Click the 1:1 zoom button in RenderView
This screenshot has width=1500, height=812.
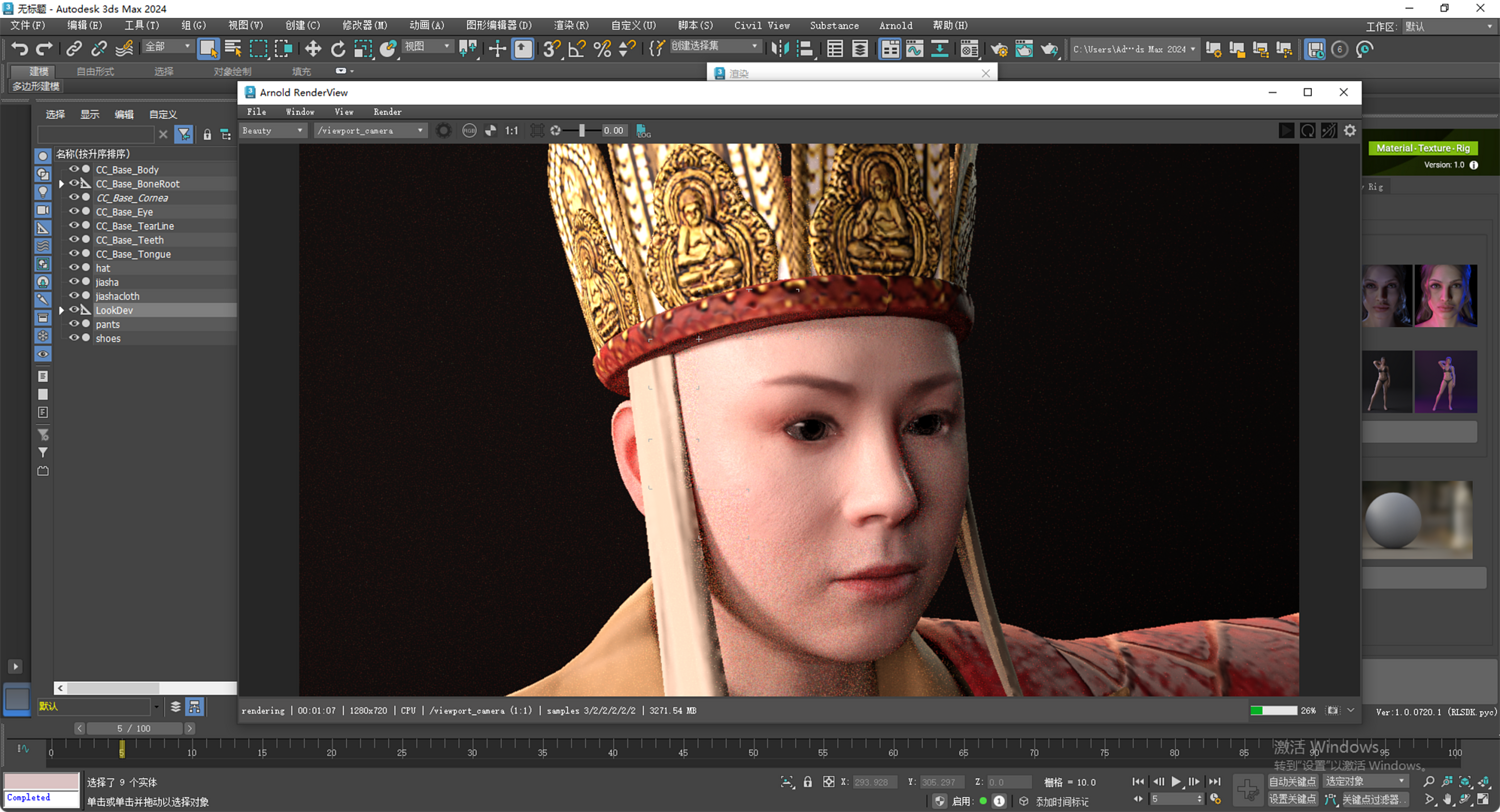click(x=512, y=130)
